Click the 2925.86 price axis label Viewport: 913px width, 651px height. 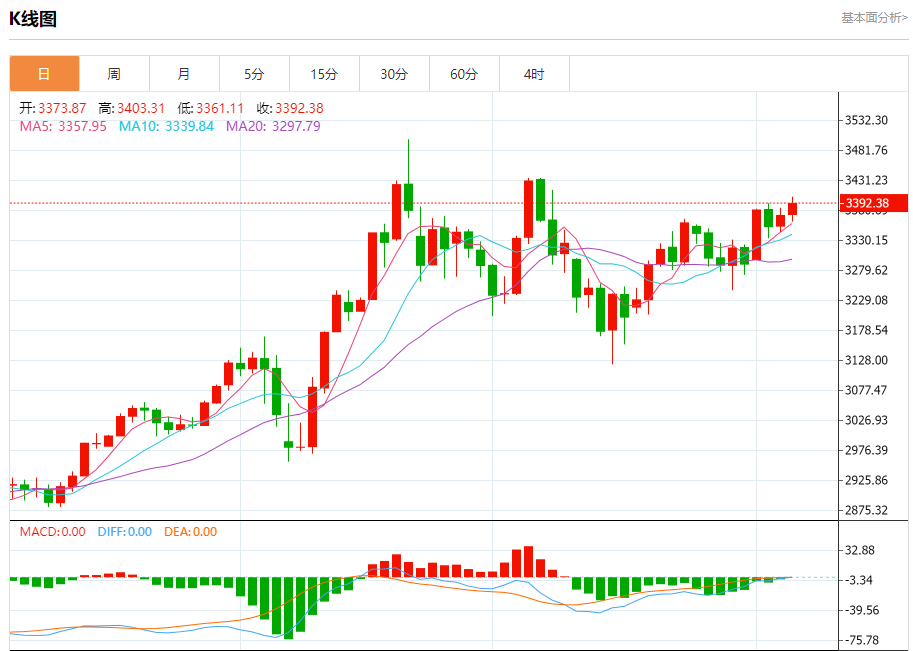coord(866,480)
